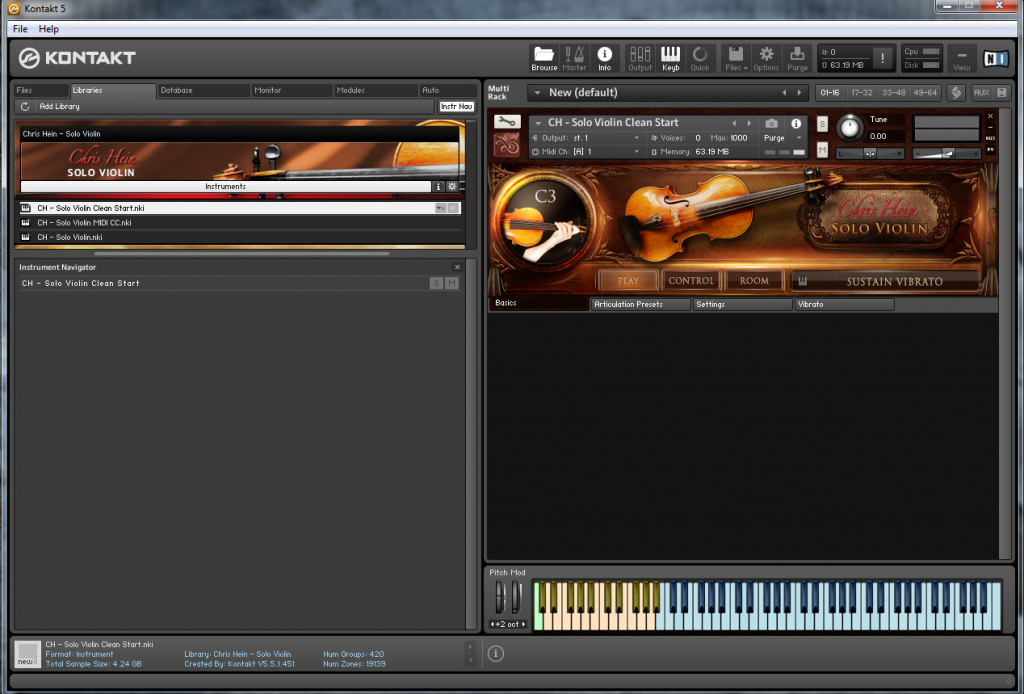Solo the instrument with S button
The height and width of the screenshot is (694, 1024).
[x=822, y=123]
